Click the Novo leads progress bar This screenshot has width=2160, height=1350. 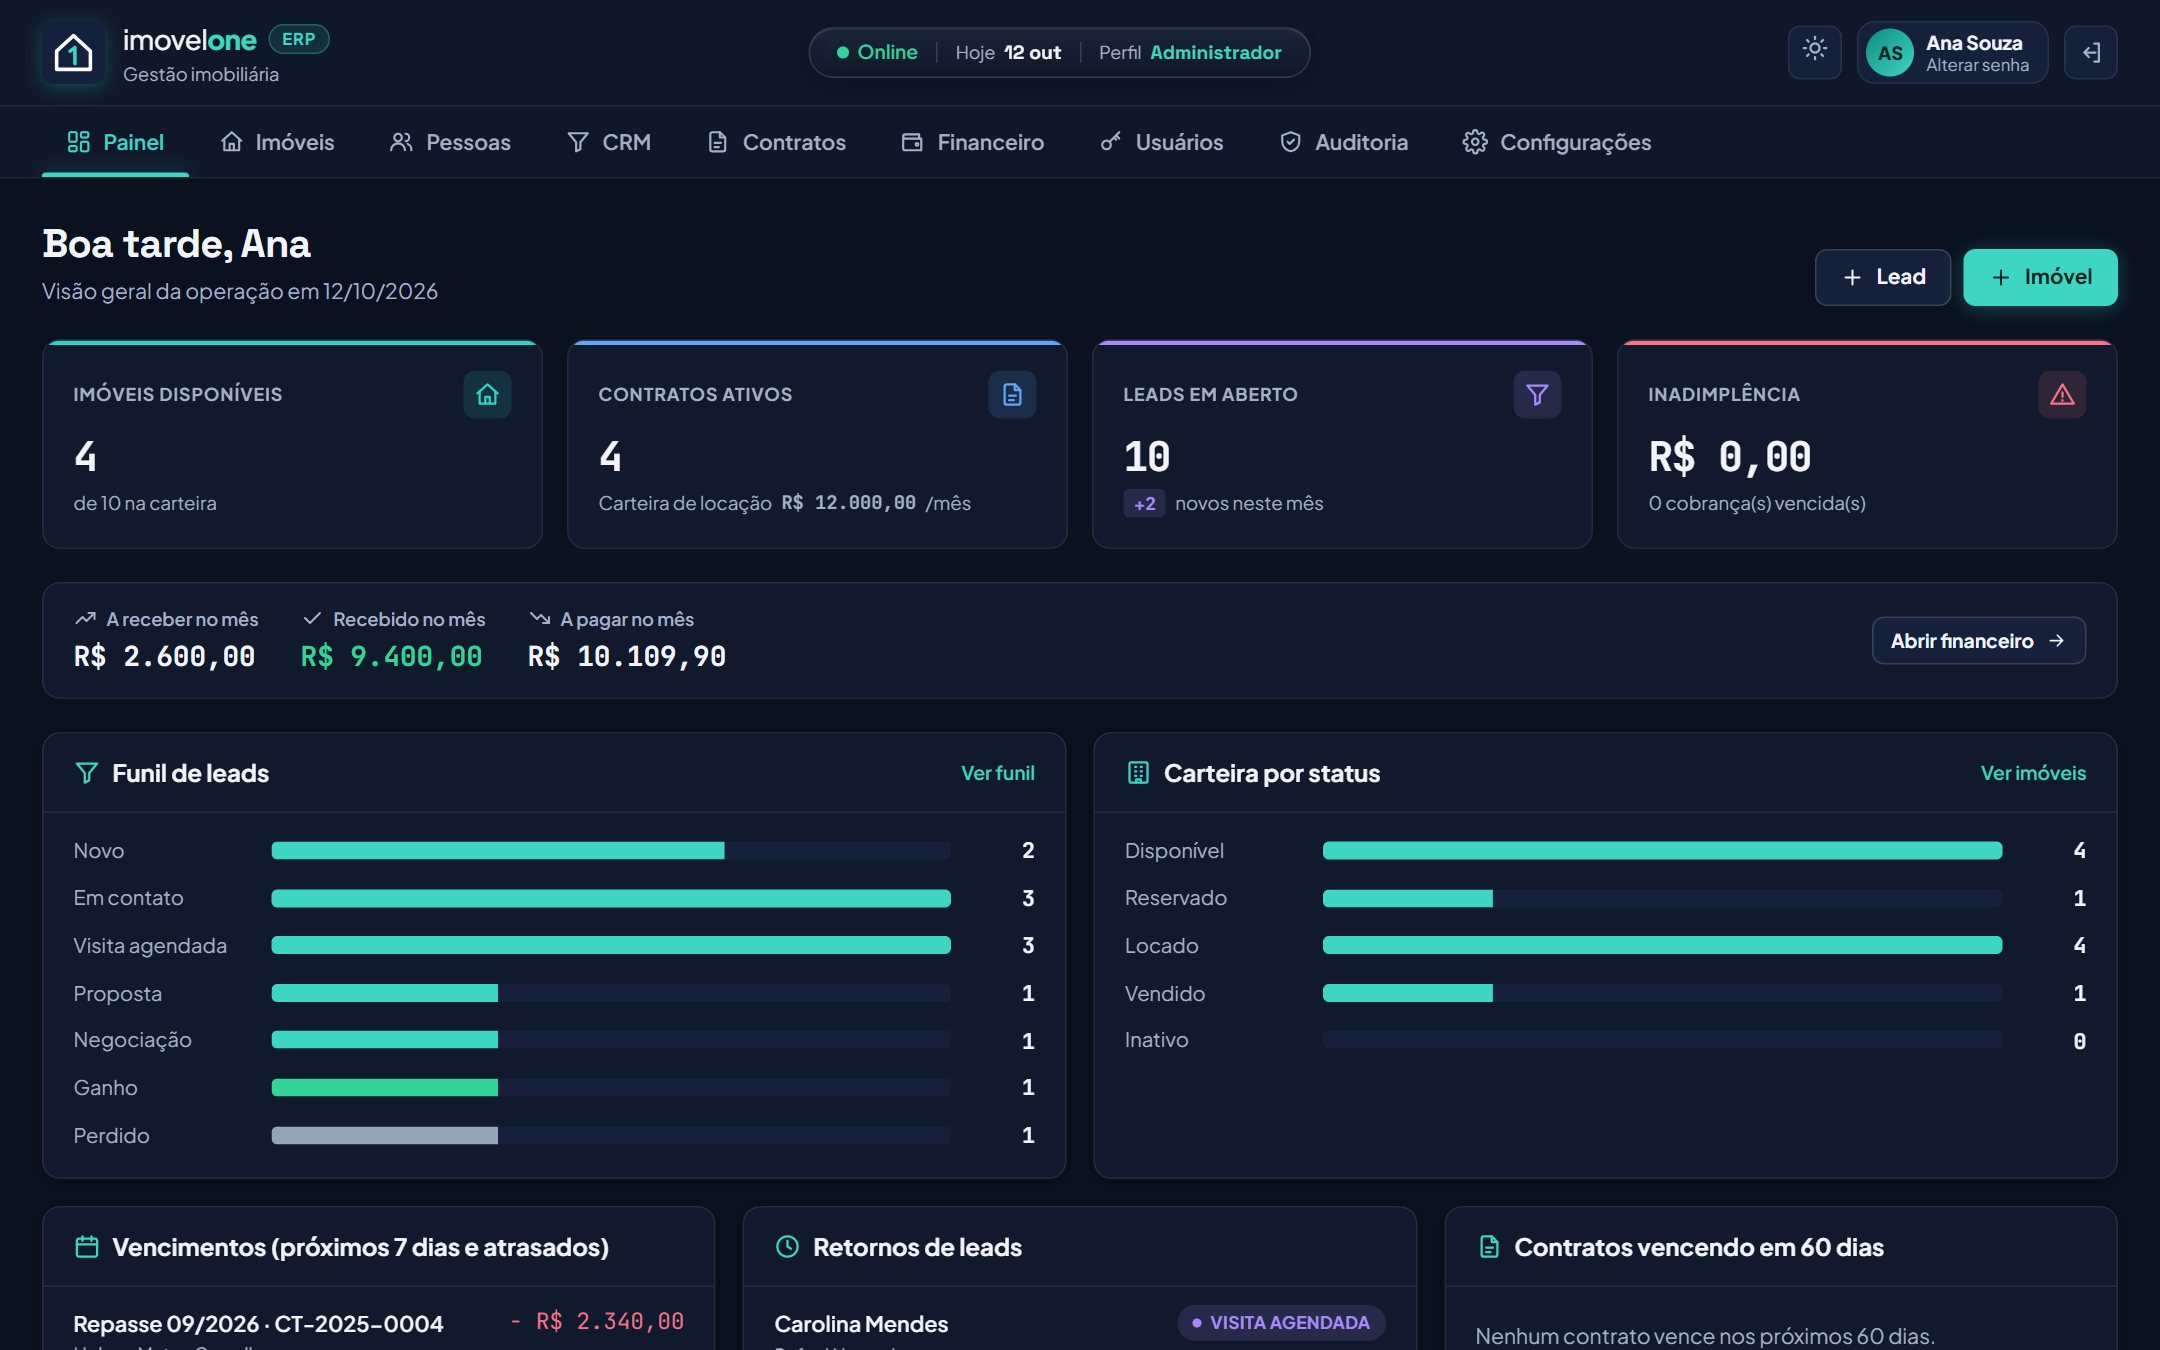pos(611,851)
